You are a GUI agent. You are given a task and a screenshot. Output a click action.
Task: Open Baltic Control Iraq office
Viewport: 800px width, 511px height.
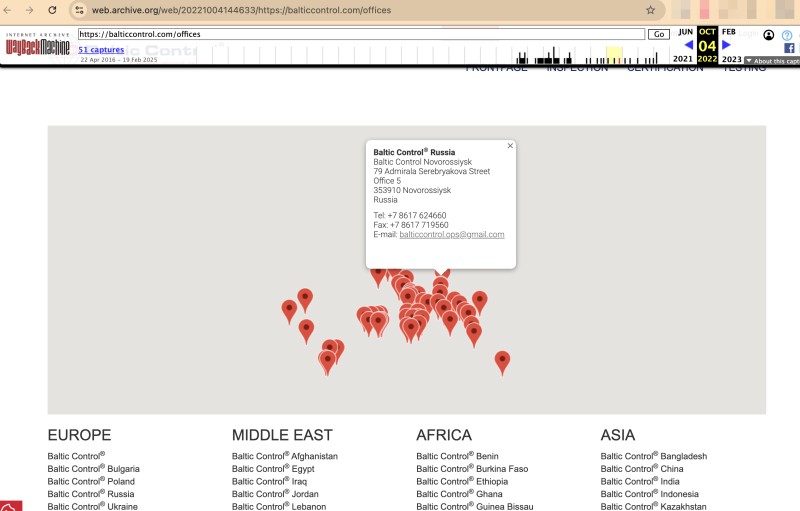point(269,481)
